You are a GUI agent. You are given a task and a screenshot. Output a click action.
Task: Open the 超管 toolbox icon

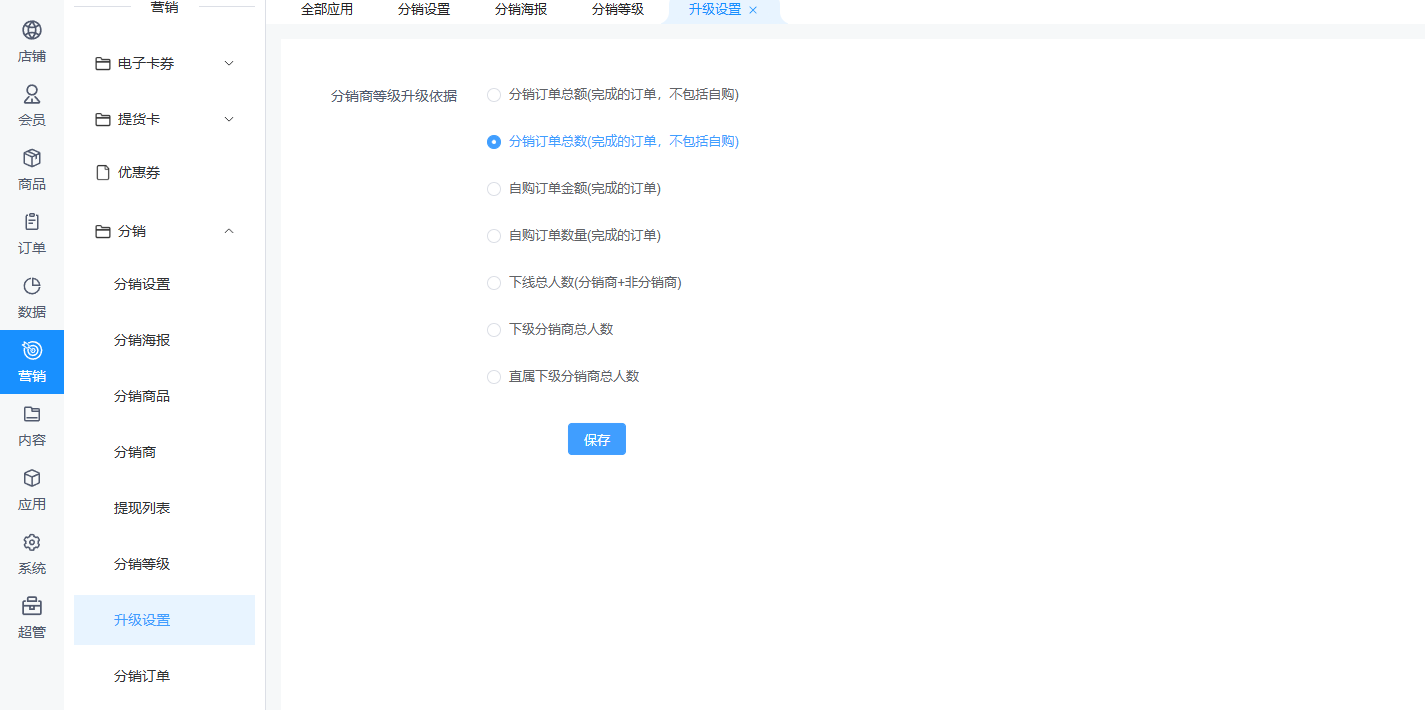pos(32,606)
